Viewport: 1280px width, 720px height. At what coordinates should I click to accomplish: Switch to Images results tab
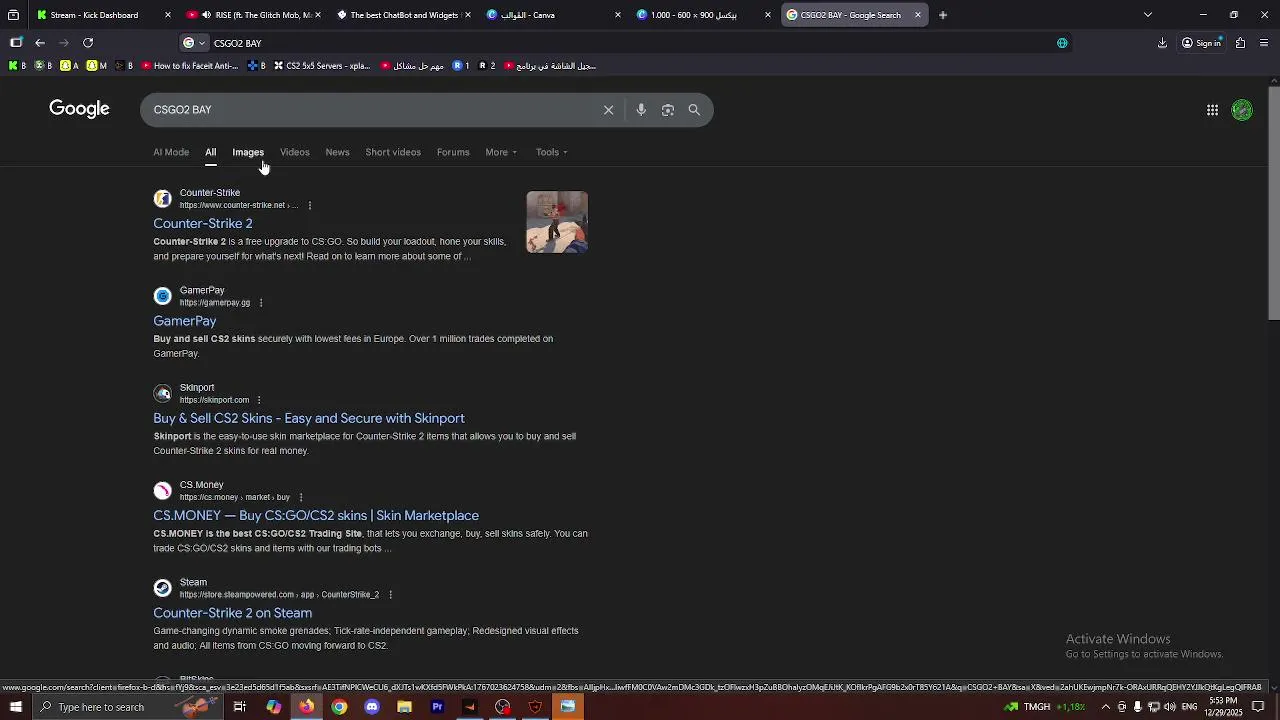[x=248, y=152]
